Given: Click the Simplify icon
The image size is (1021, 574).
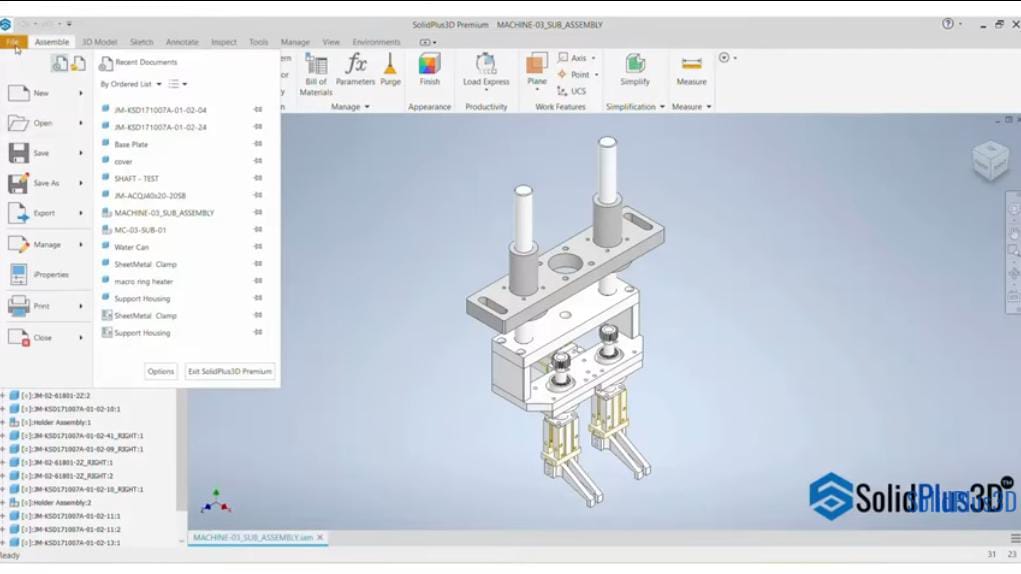Looking at the screenshot, I should 634,70.
